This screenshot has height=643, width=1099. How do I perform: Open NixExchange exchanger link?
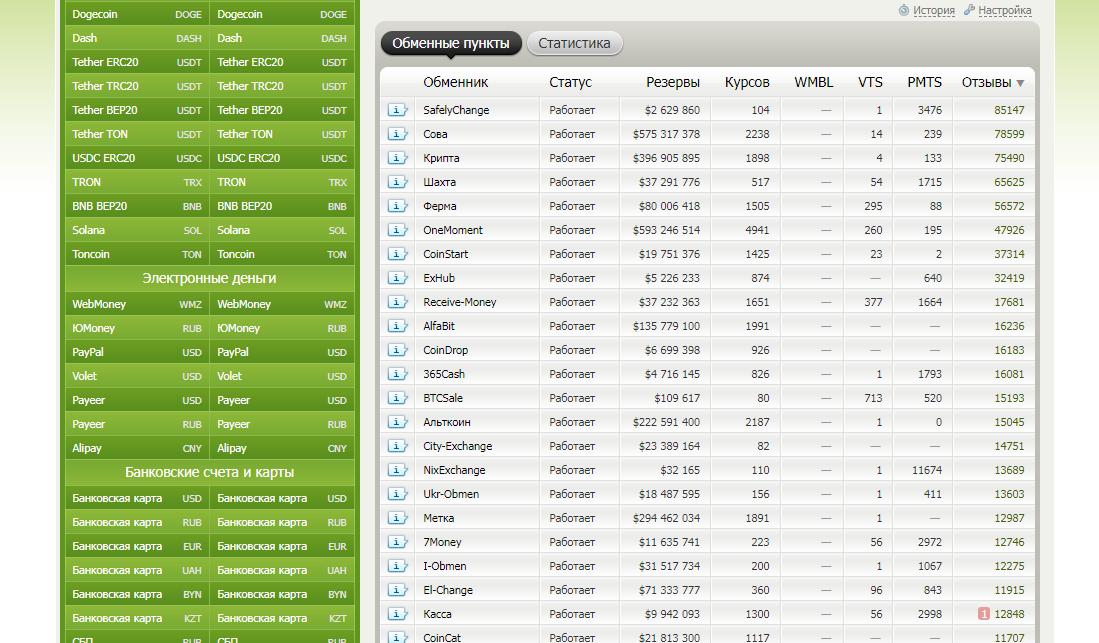tap(454, 470)
